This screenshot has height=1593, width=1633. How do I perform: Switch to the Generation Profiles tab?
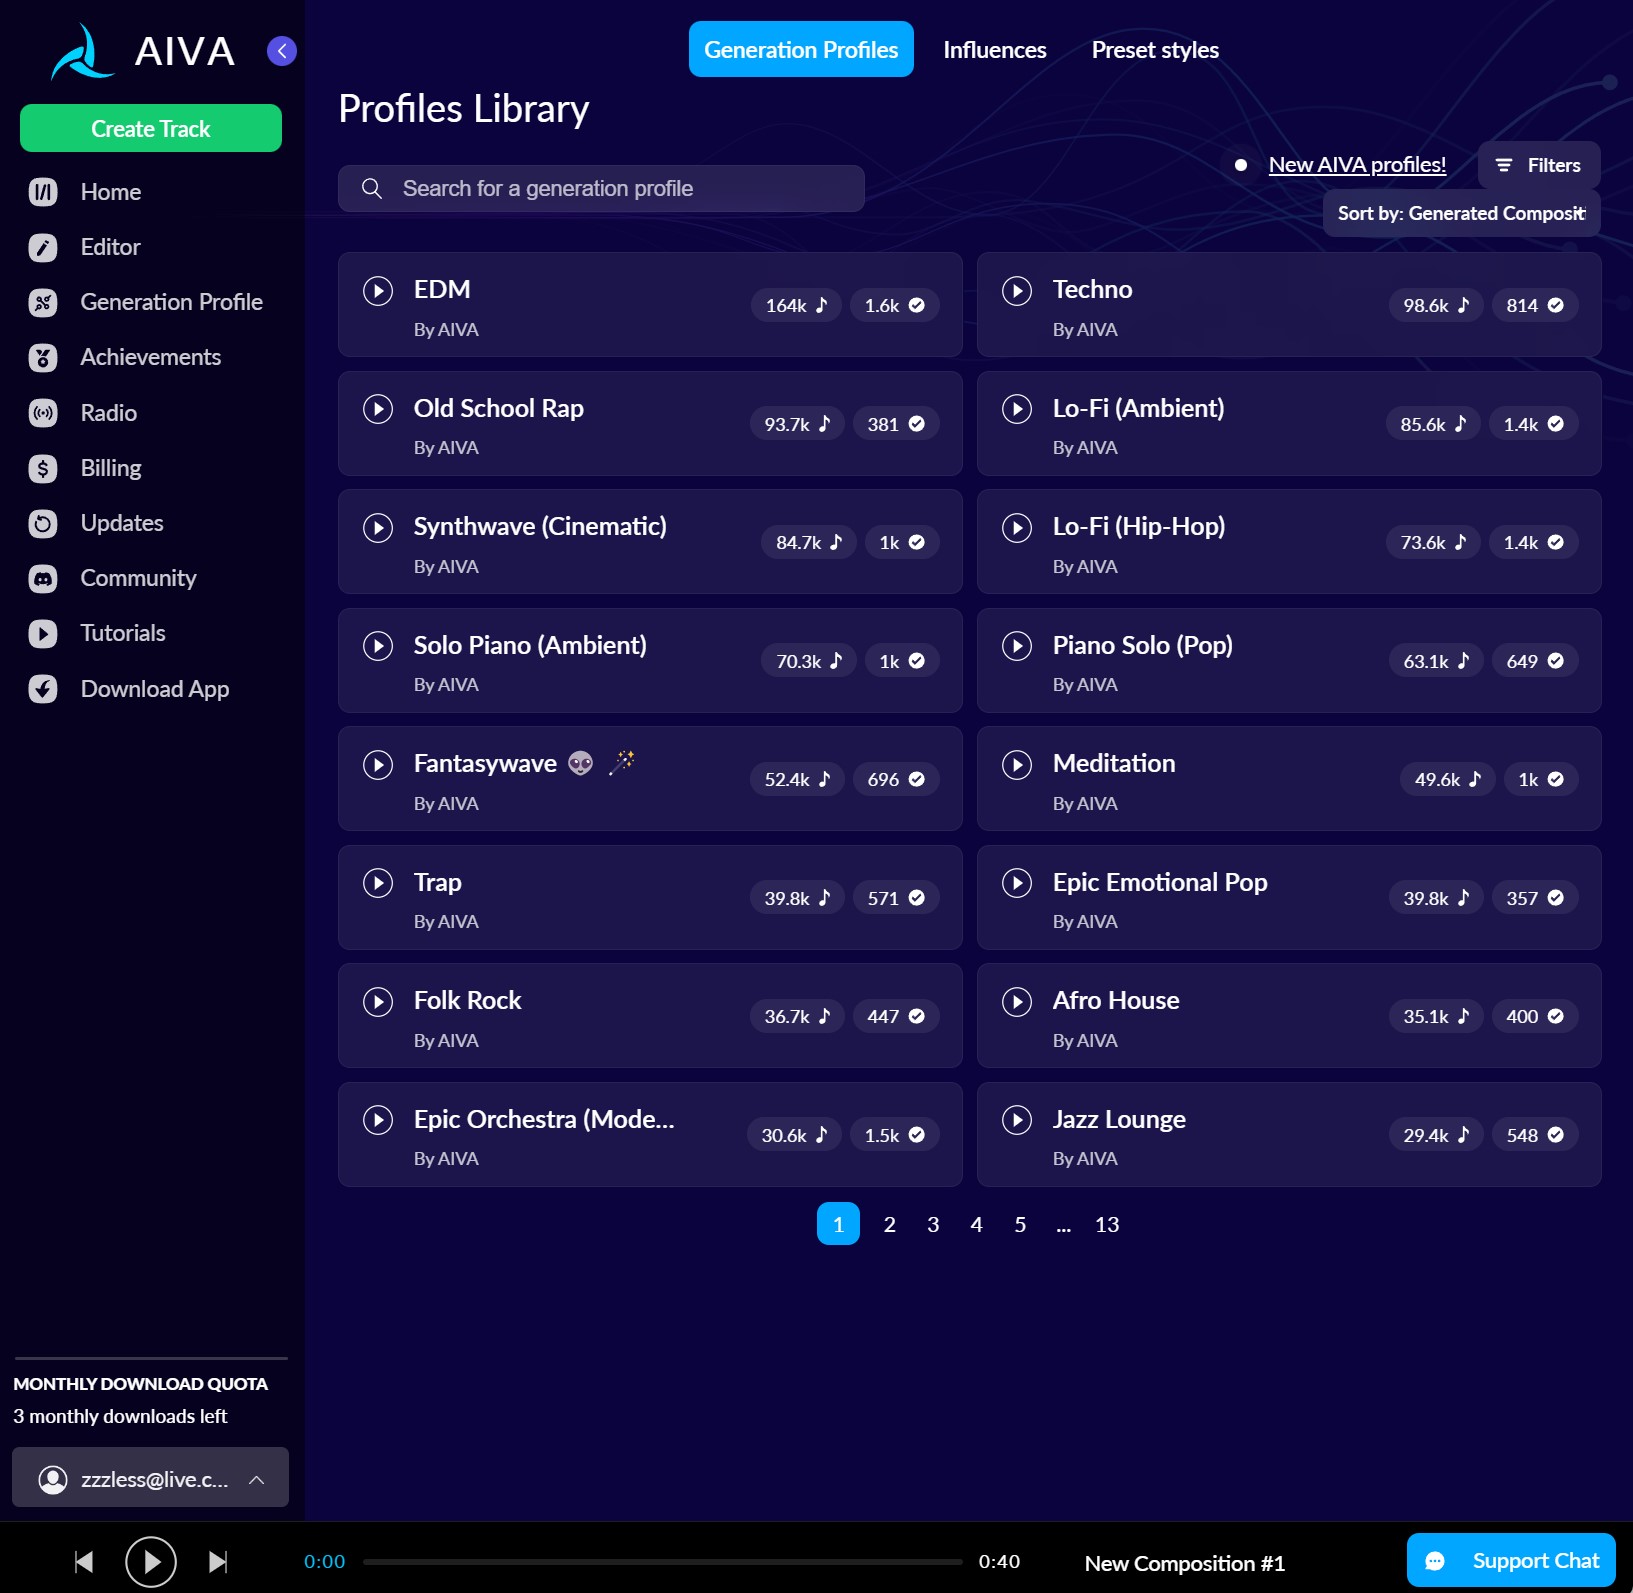(801, 49)
